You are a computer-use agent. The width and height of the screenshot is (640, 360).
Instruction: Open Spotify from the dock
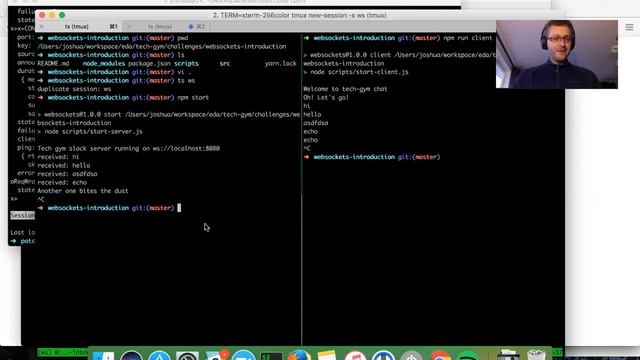(467, 356)
